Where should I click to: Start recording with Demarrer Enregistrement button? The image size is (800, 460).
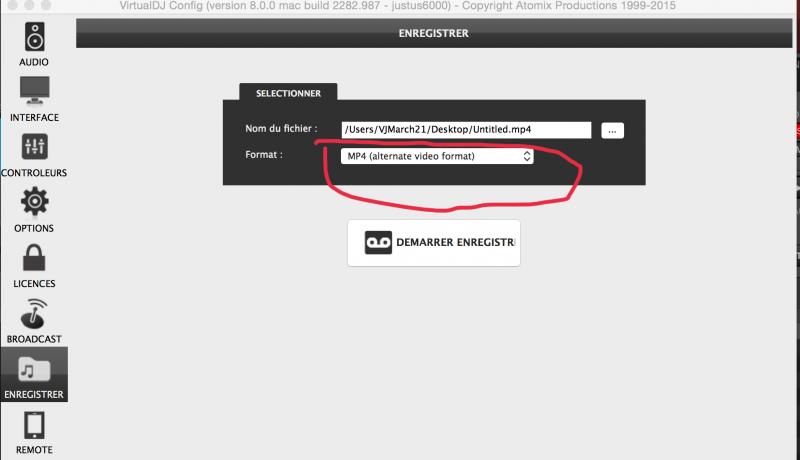point(434,243)
